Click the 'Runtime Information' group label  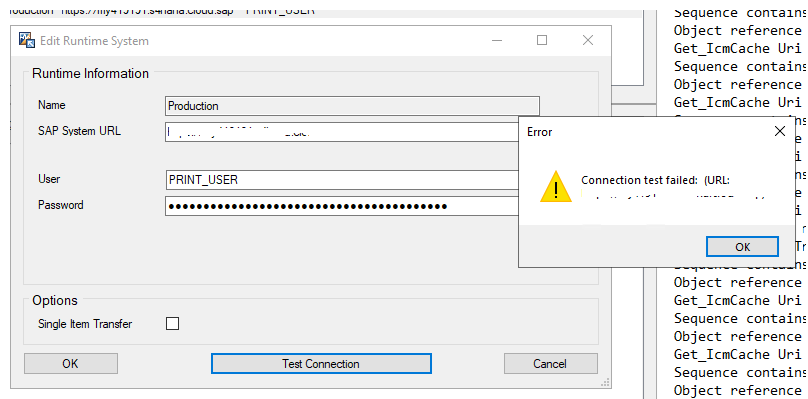[x=90, y=74]
